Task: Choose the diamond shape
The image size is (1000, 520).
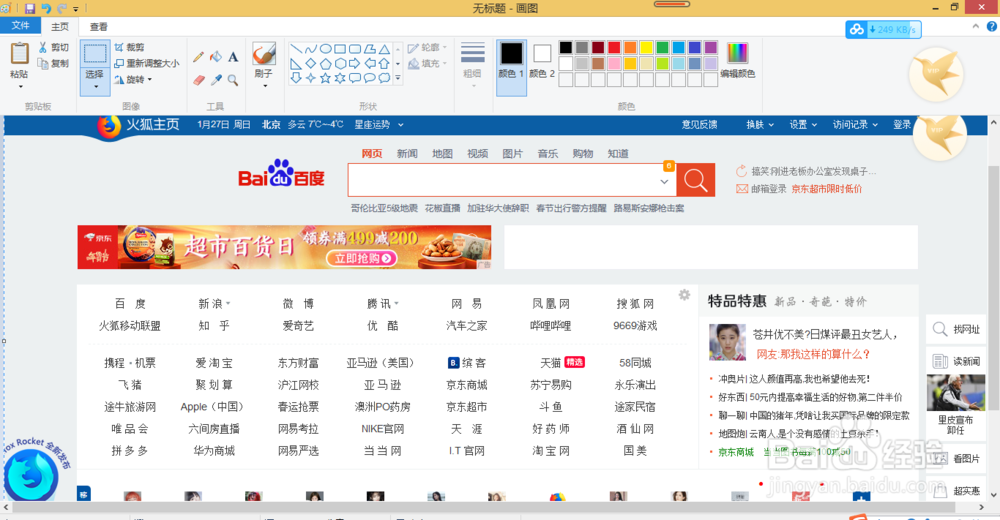Action: coord(311,64)
